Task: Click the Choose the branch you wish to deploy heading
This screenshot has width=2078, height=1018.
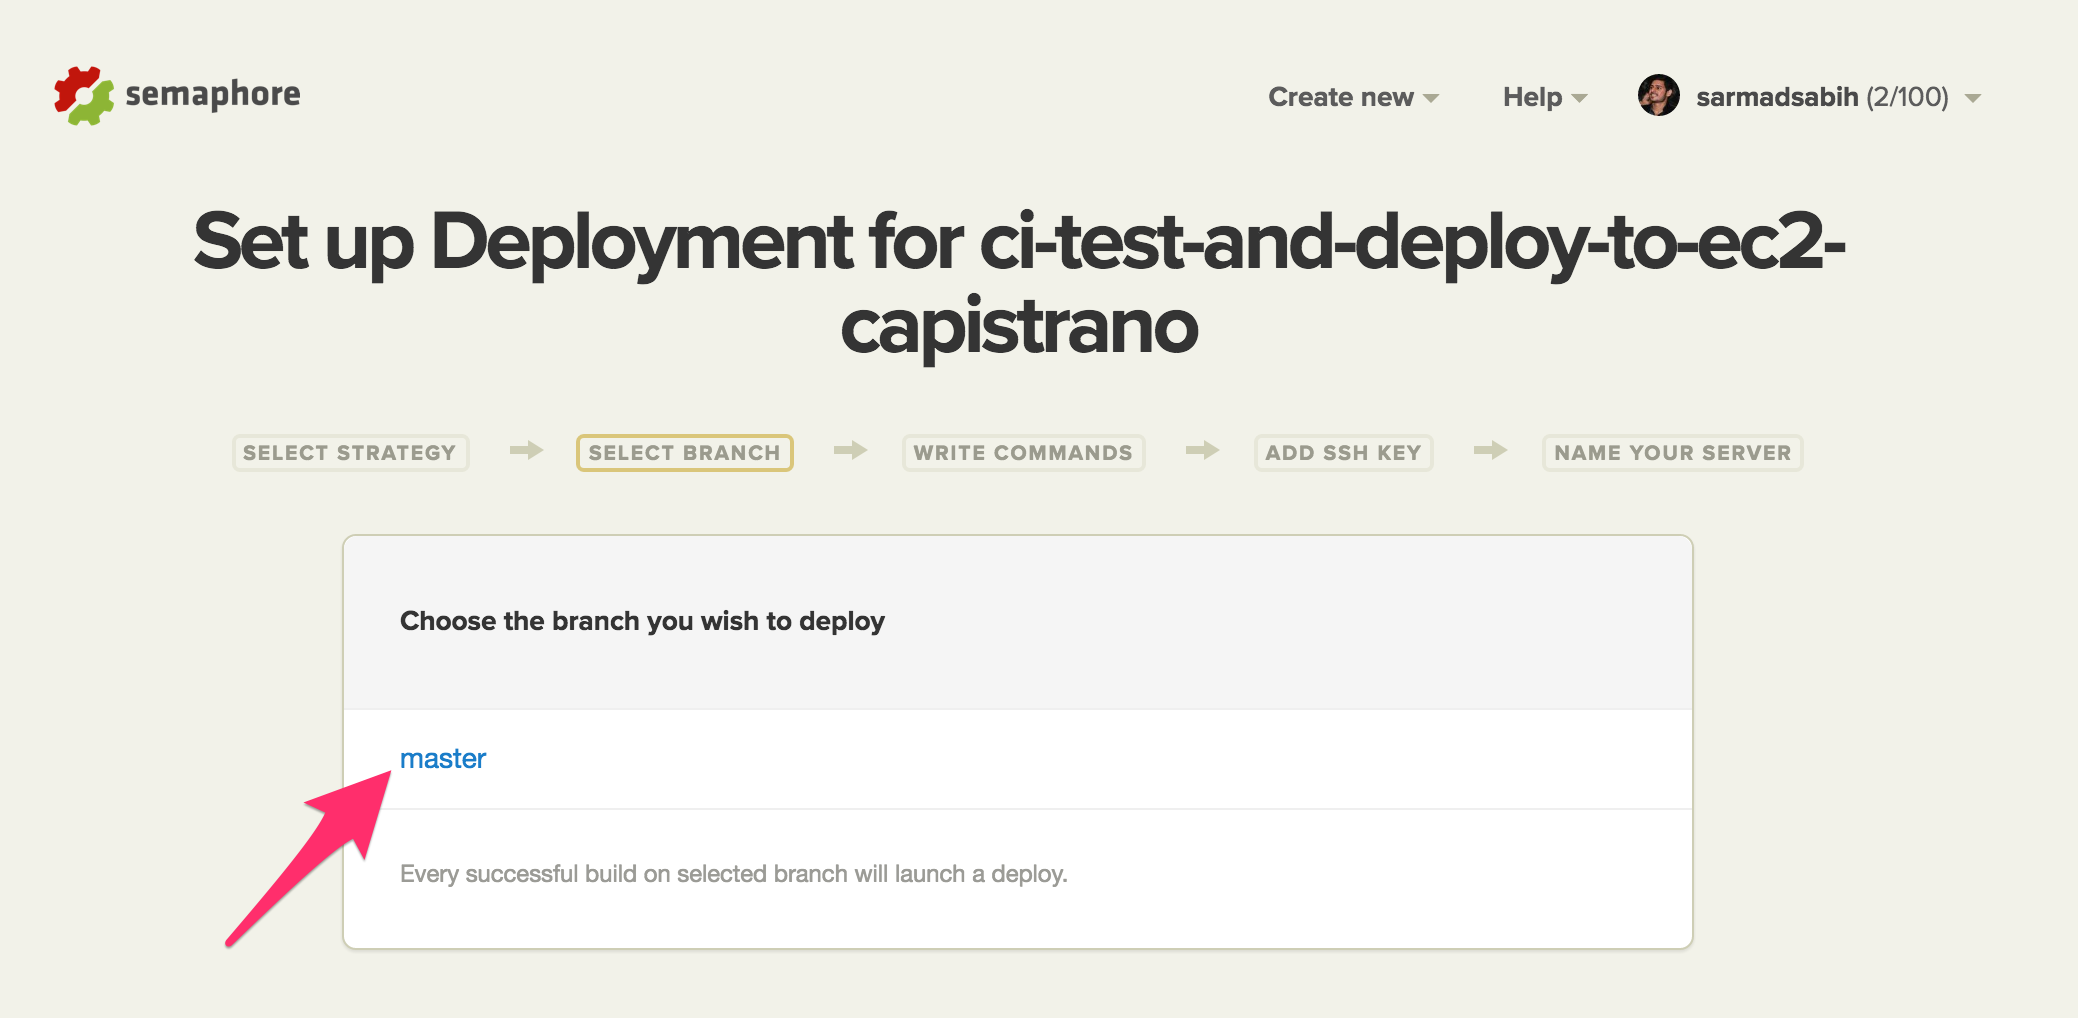Action: [x=642, y=621]
